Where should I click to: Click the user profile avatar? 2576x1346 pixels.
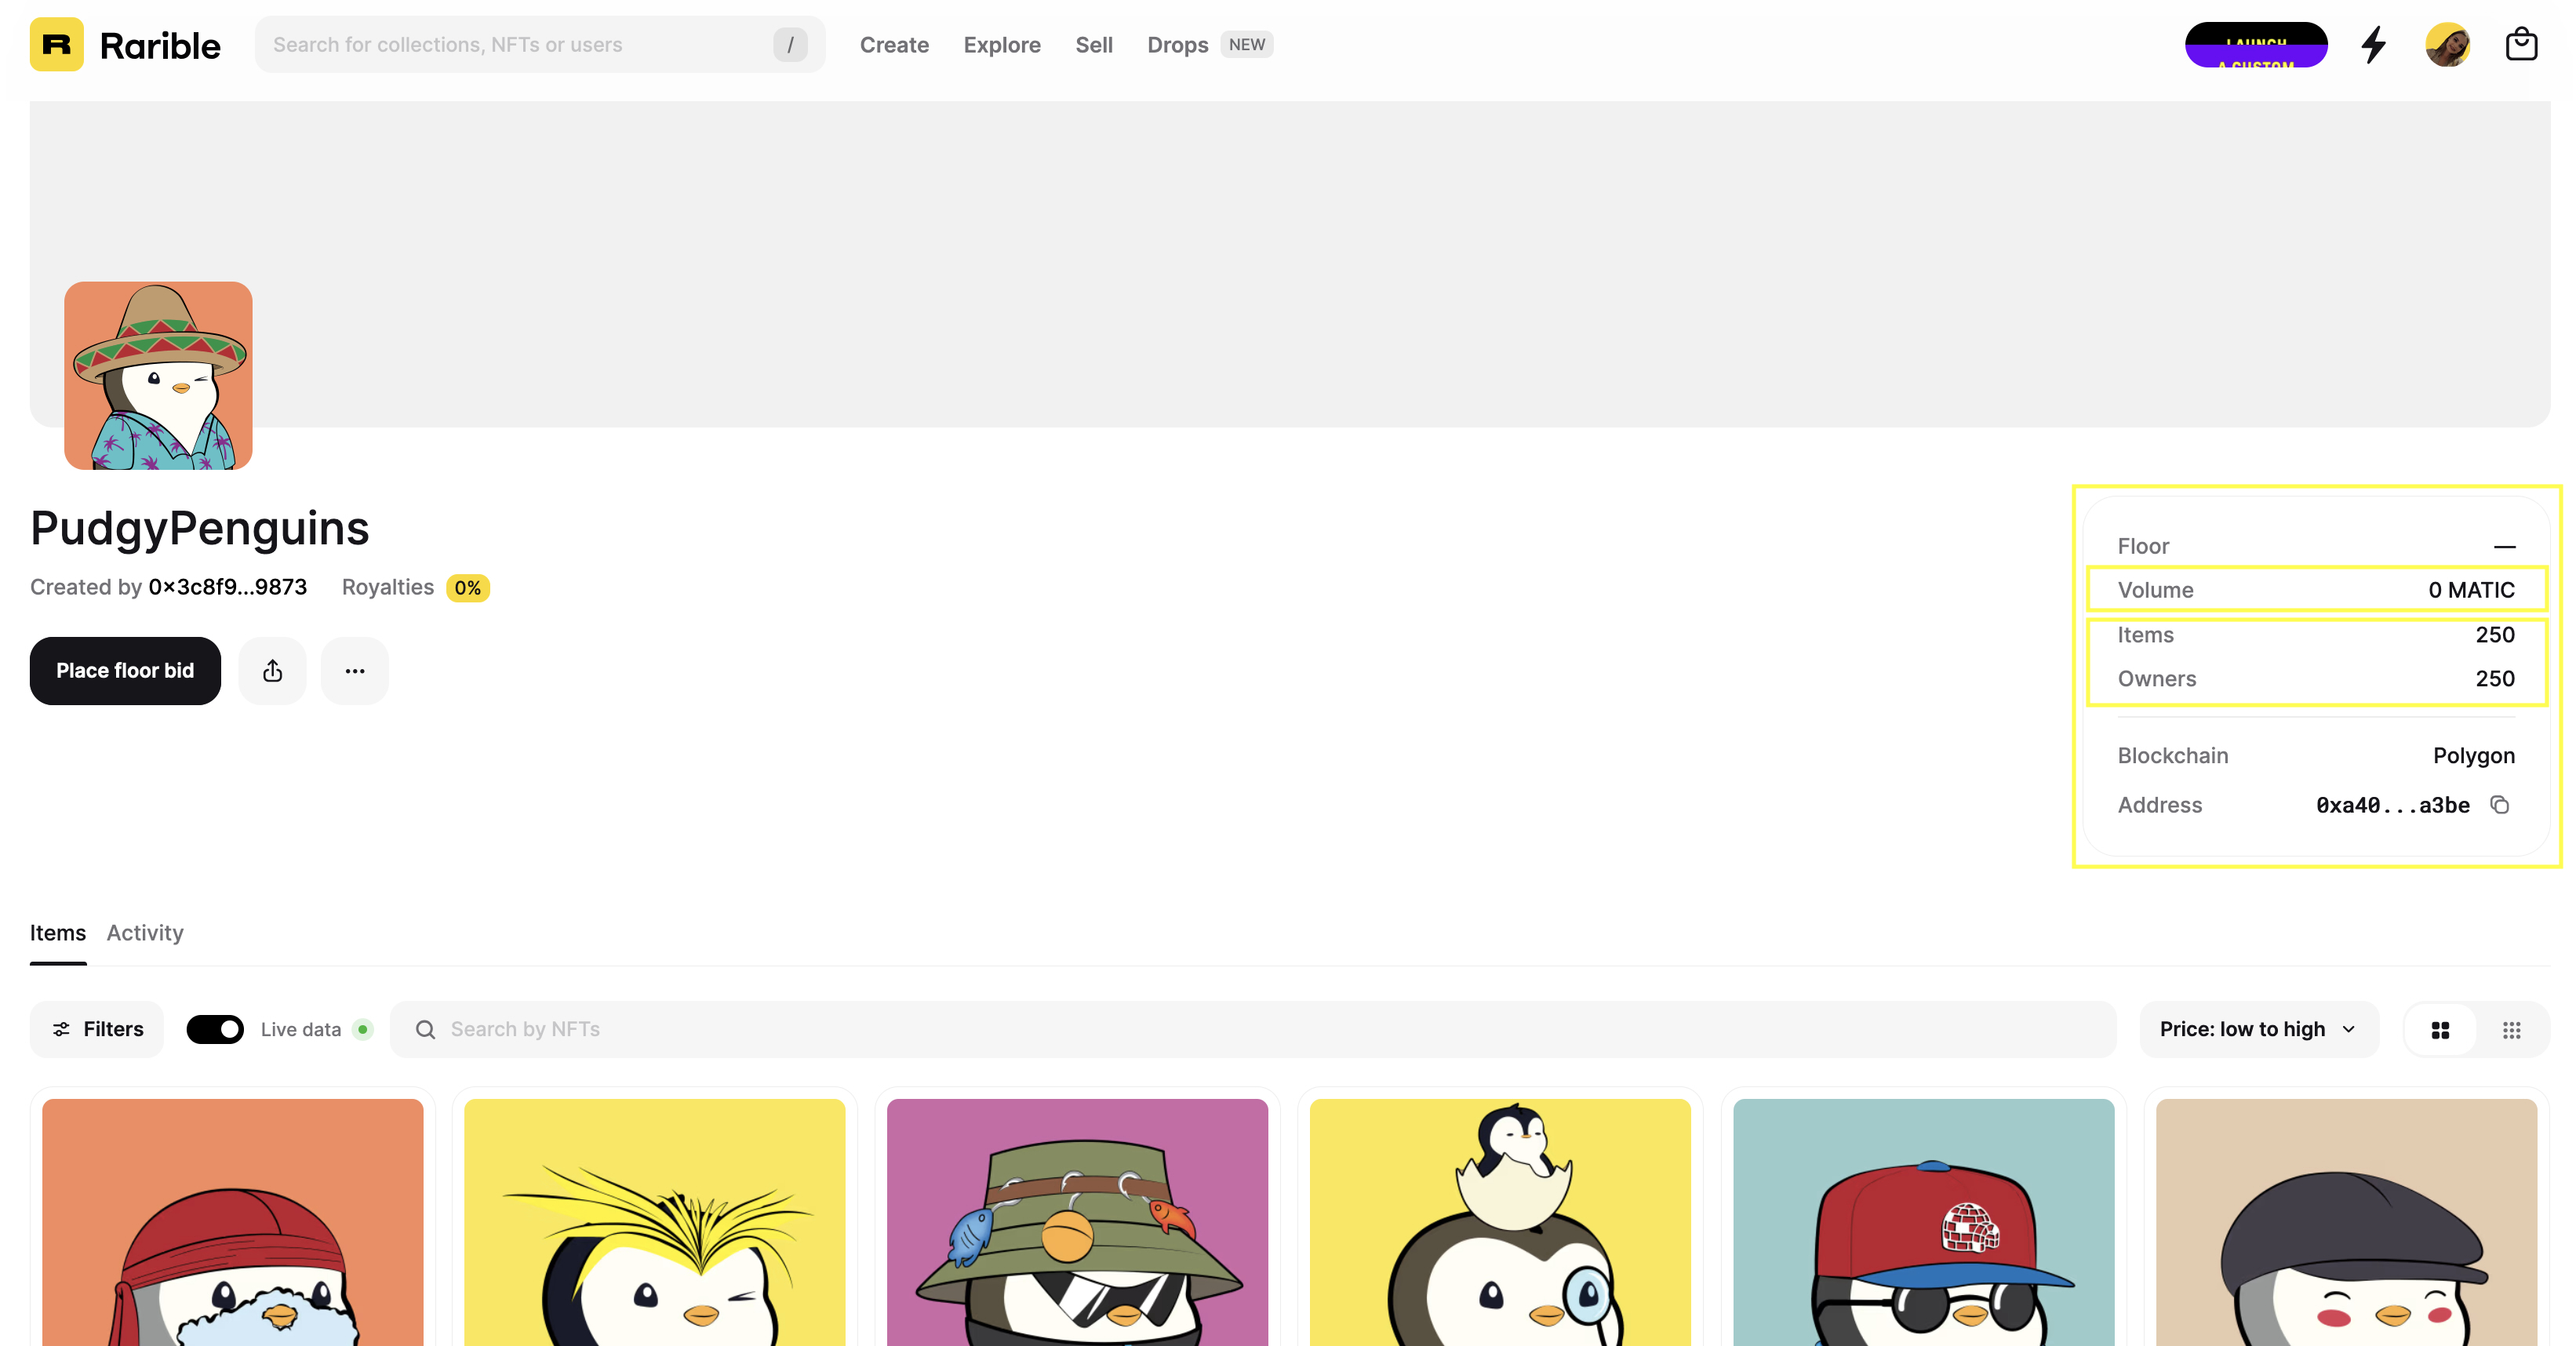[2446, 45]
